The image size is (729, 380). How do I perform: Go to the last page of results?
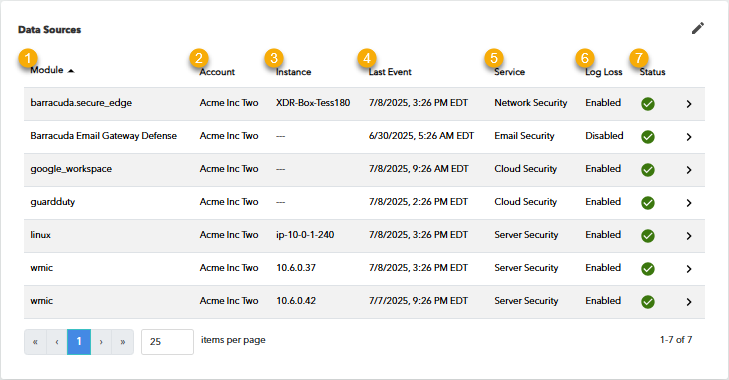123,342
